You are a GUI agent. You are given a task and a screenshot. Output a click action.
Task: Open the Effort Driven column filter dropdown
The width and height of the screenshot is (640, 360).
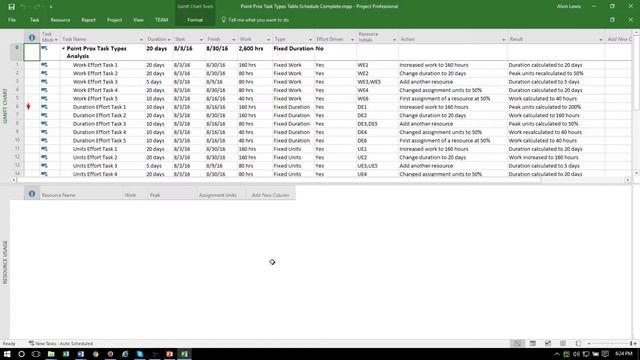click(x=352, y=40)
